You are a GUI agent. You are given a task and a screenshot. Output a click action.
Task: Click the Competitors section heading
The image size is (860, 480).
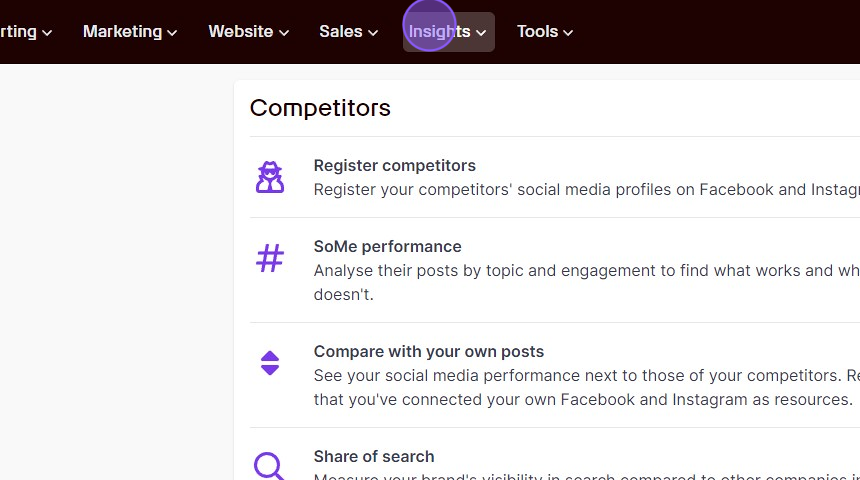pos(320,108)
